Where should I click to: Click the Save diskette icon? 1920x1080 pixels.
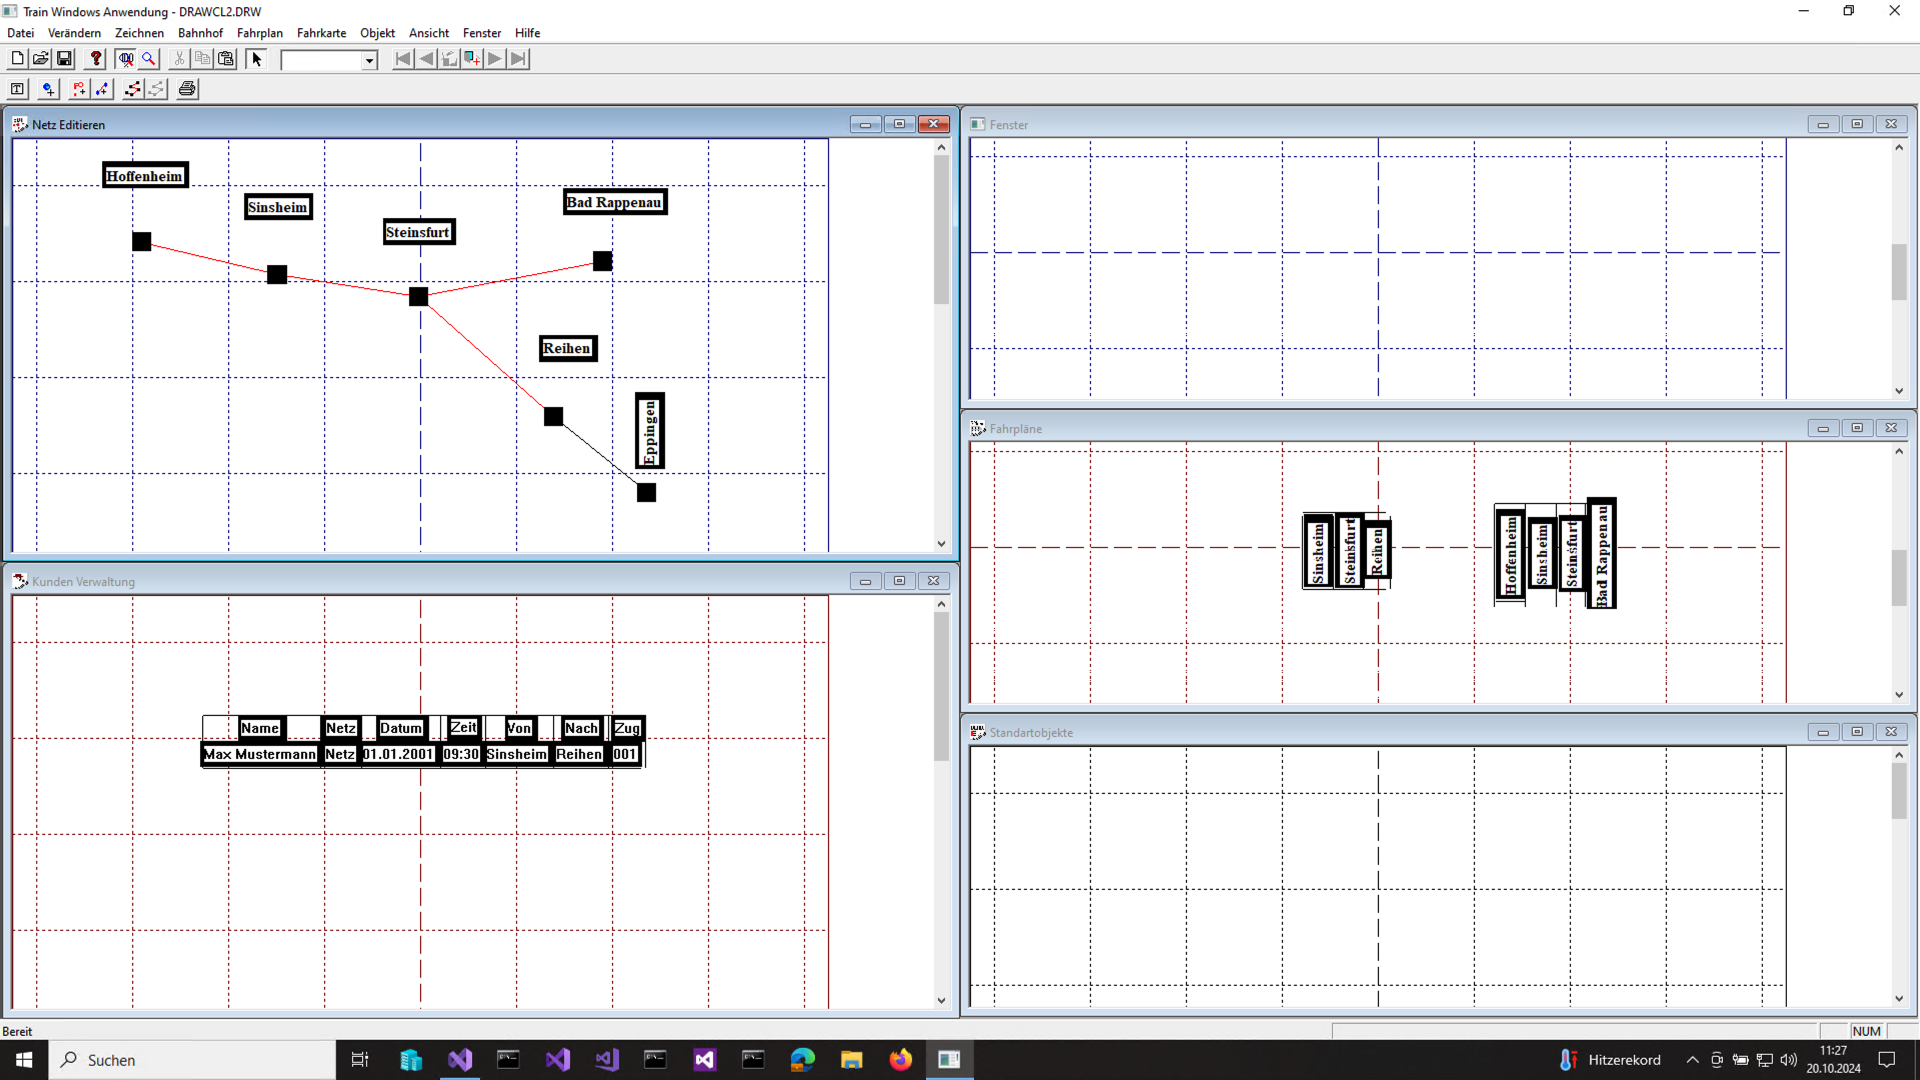coord(65,59)
